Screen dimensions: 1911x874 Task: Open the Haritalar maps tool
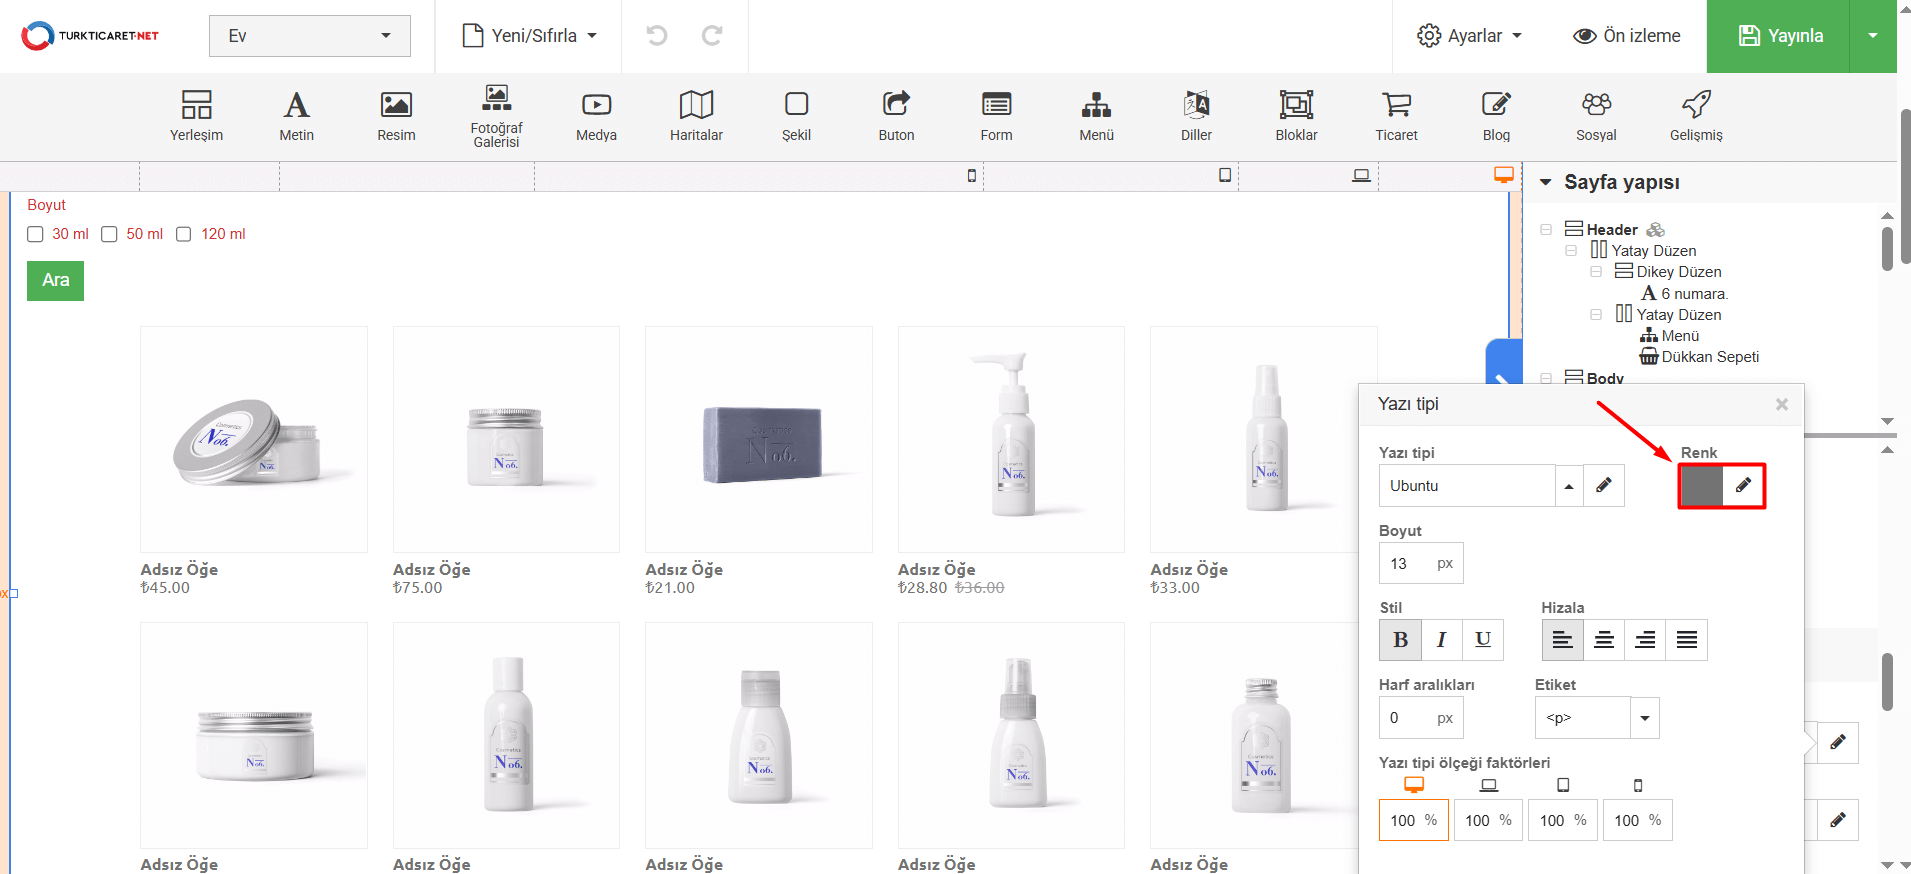pyautogui.click(x=696, y=115)
